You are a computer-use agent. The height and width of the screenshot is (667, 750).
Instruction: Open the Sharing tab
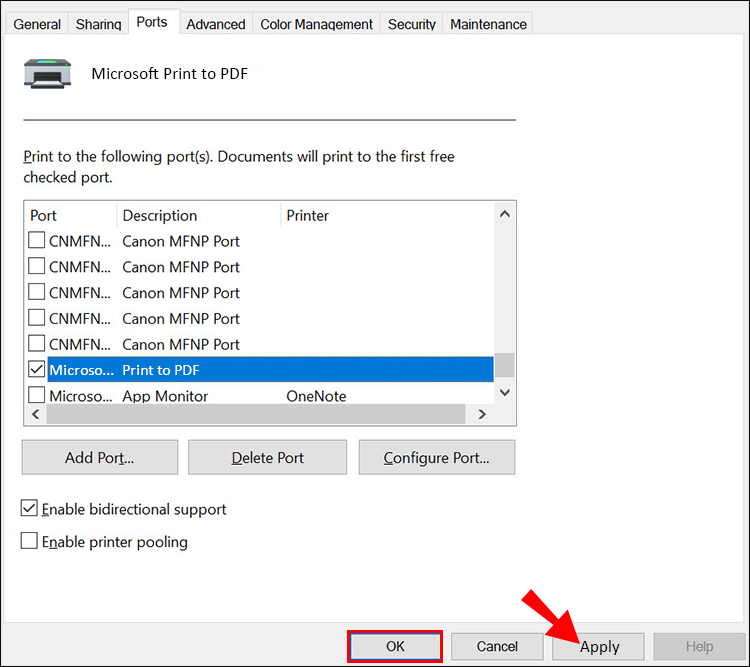(x=99, y=24)
